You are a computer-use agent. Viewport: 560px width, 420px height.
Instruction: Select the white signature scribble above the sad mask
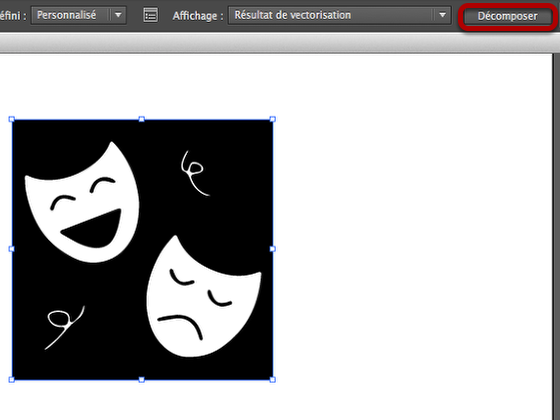tap(195, 173)
